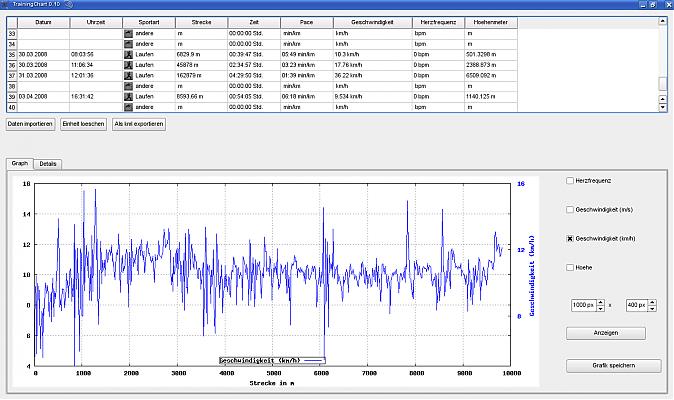The width and height of the screenshot is (674, 400).
Task: Click the Strecke column header
Action: point(200,21)
